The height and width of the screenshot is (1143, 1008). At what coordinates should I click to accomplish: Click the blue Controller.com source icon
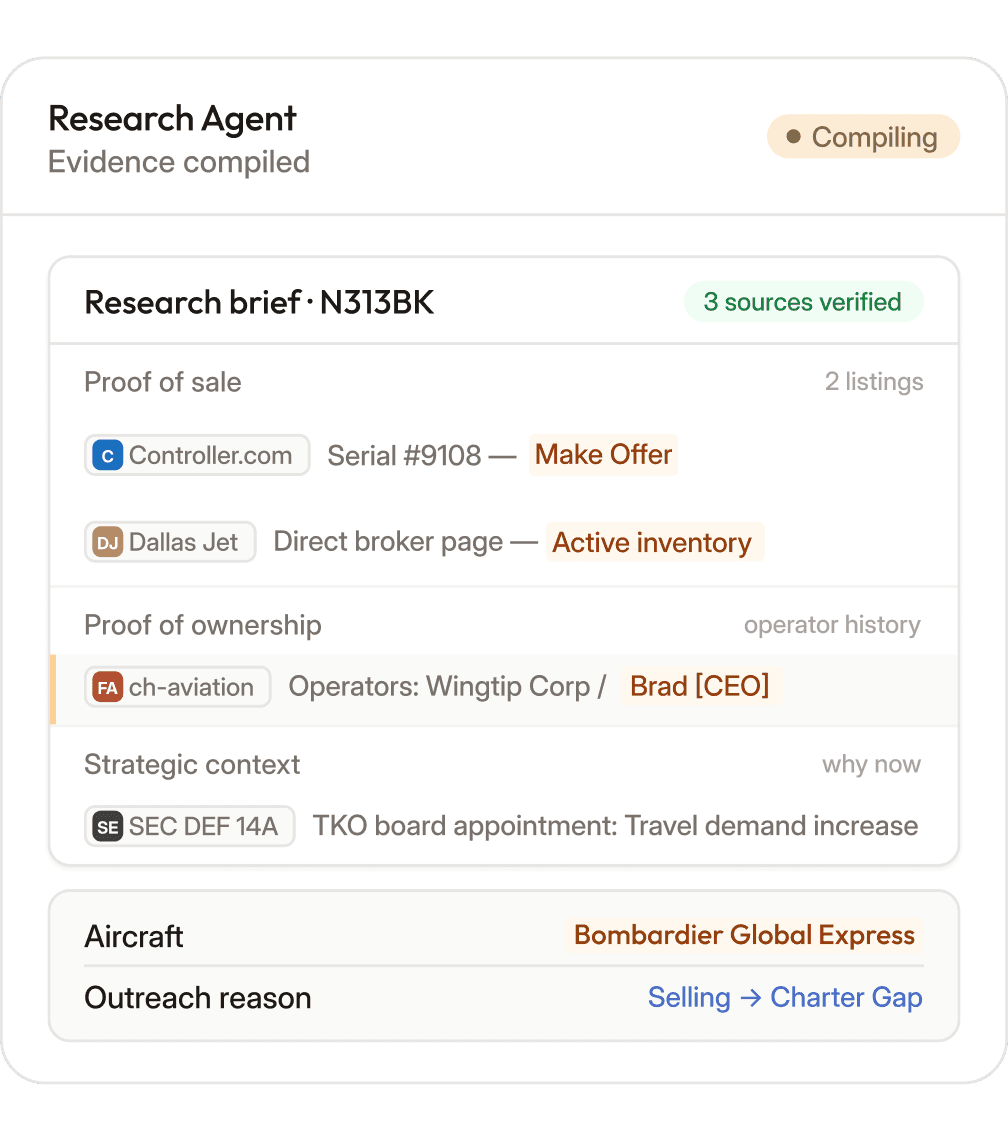point(107,456)
